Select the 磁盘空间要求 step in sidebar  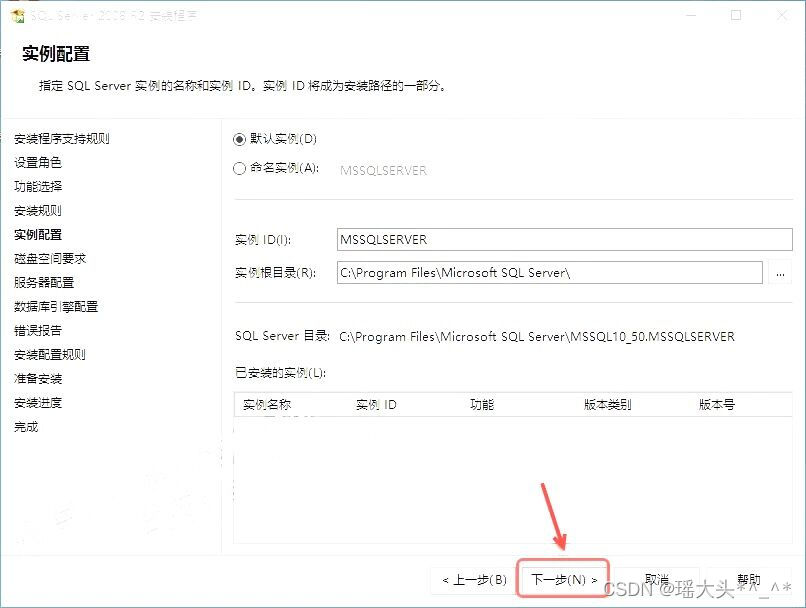pyautogui.click(x=50, y=259)
